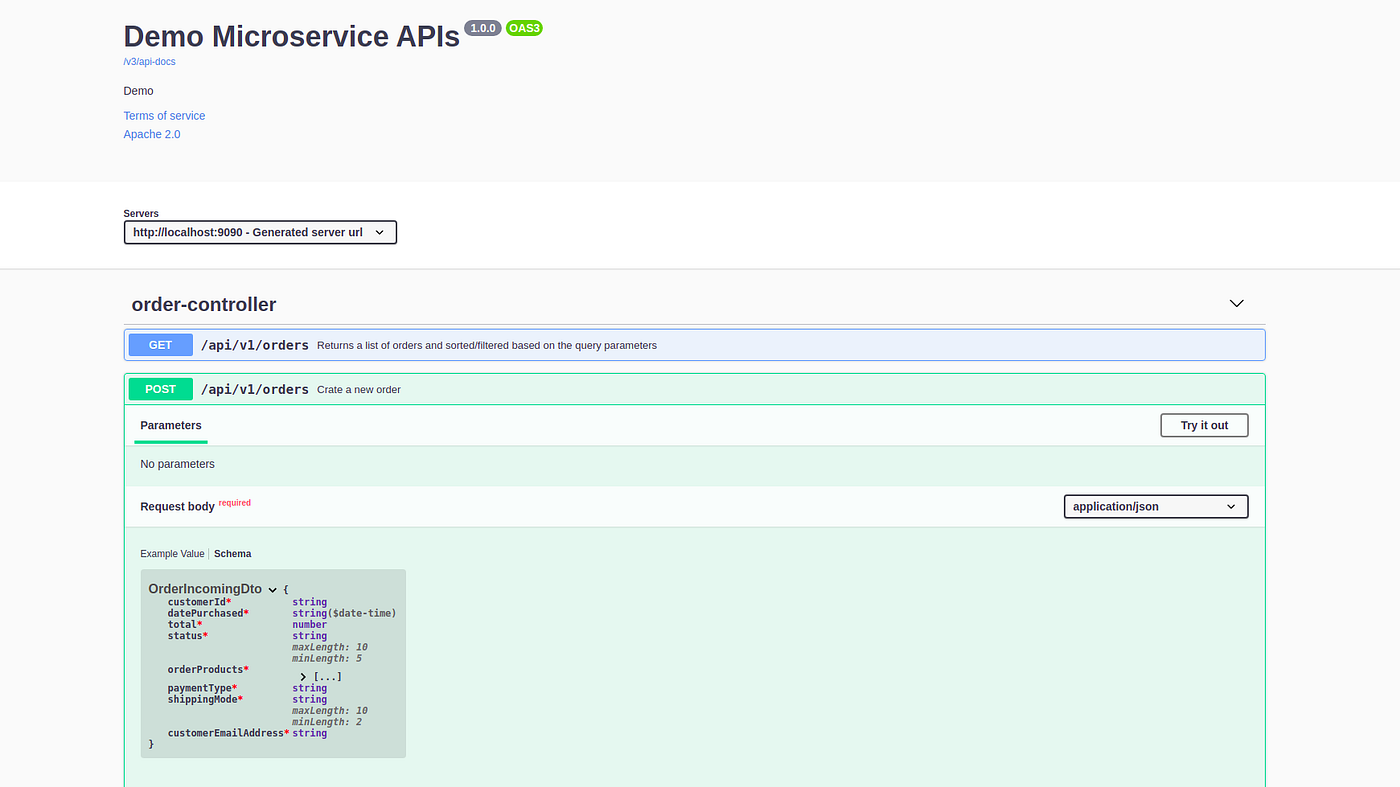This screenshot has height=787, width=1400.
Task: Open the Apache 2.0 license link
Action: pos(151,133)
